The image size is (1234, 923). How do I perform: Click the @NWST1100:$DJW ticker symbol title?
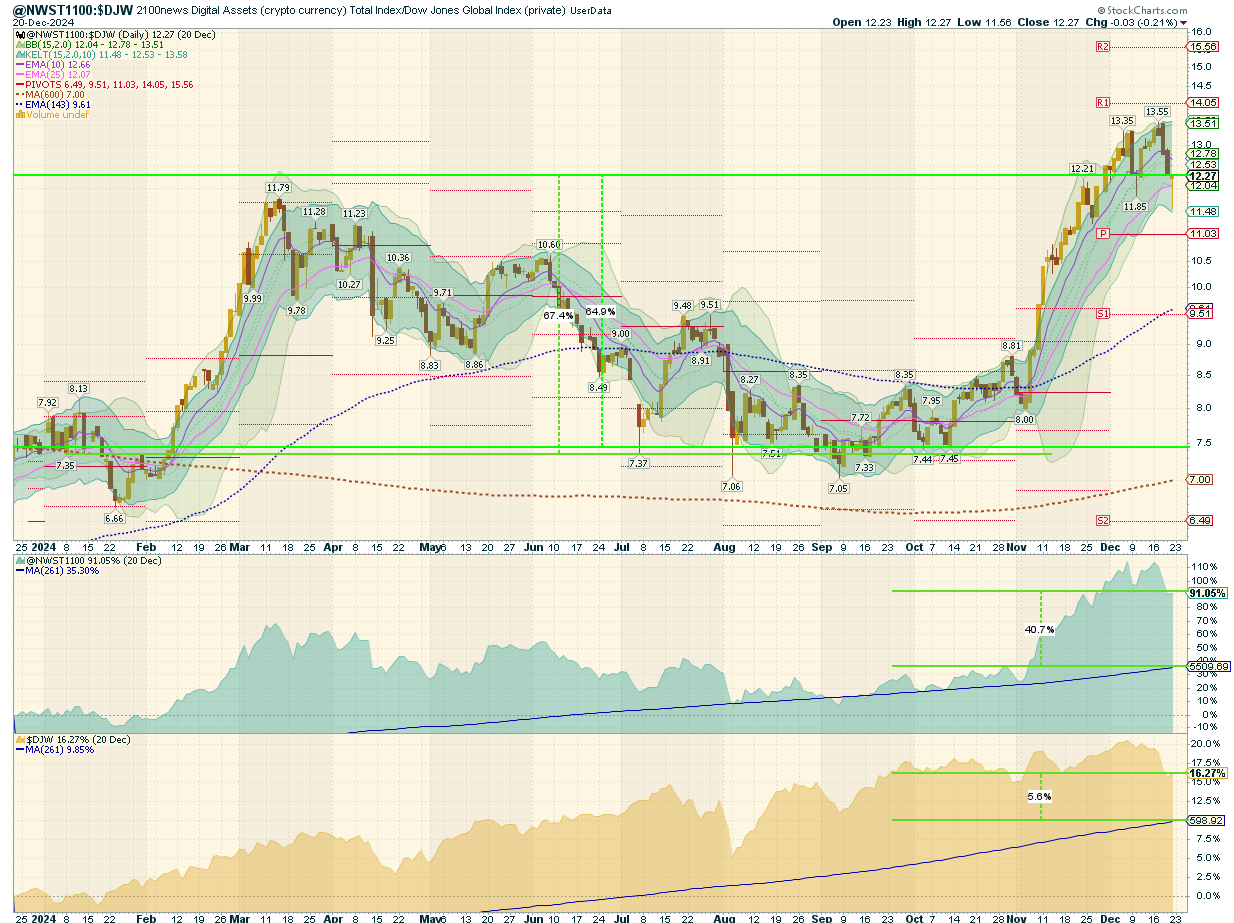click(72, 10)
